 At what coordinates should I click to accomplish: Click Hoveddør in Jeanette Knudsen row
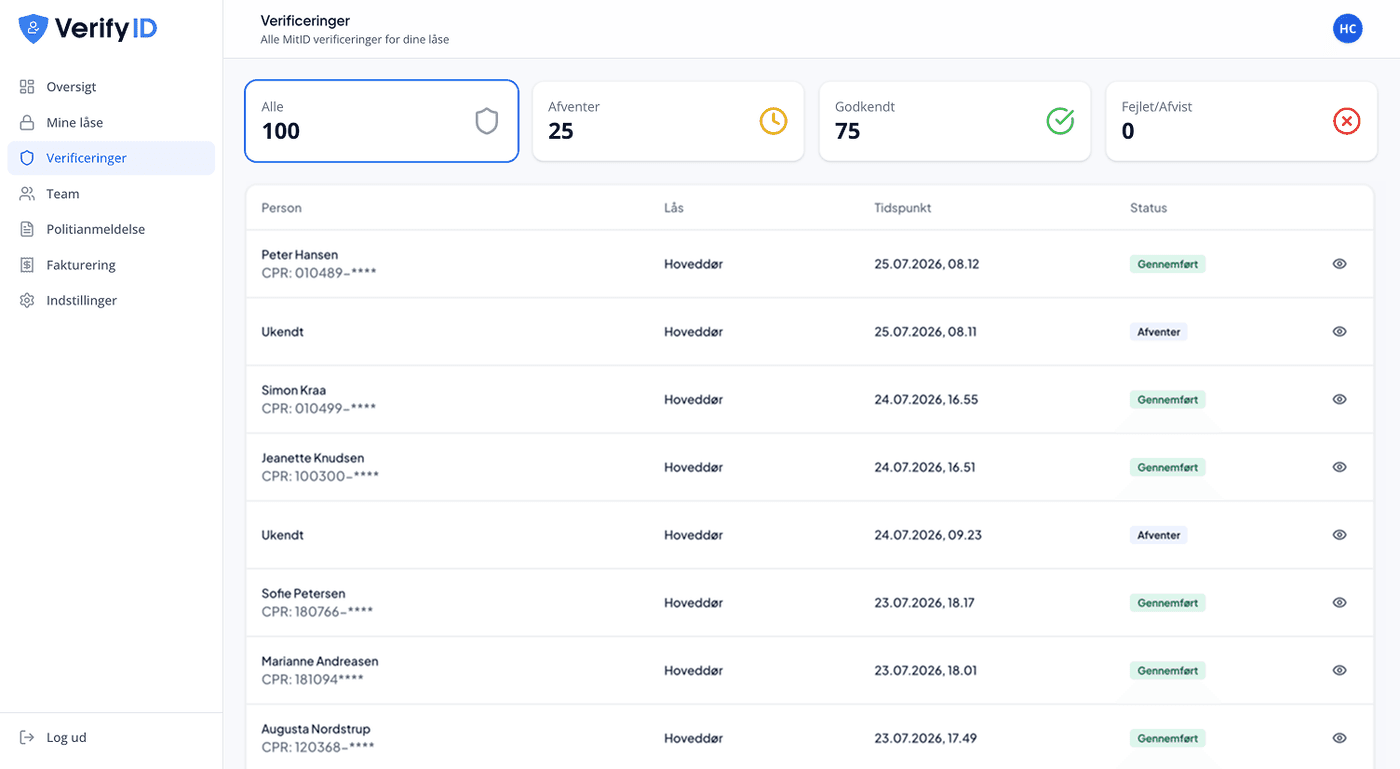pos(693,467)
